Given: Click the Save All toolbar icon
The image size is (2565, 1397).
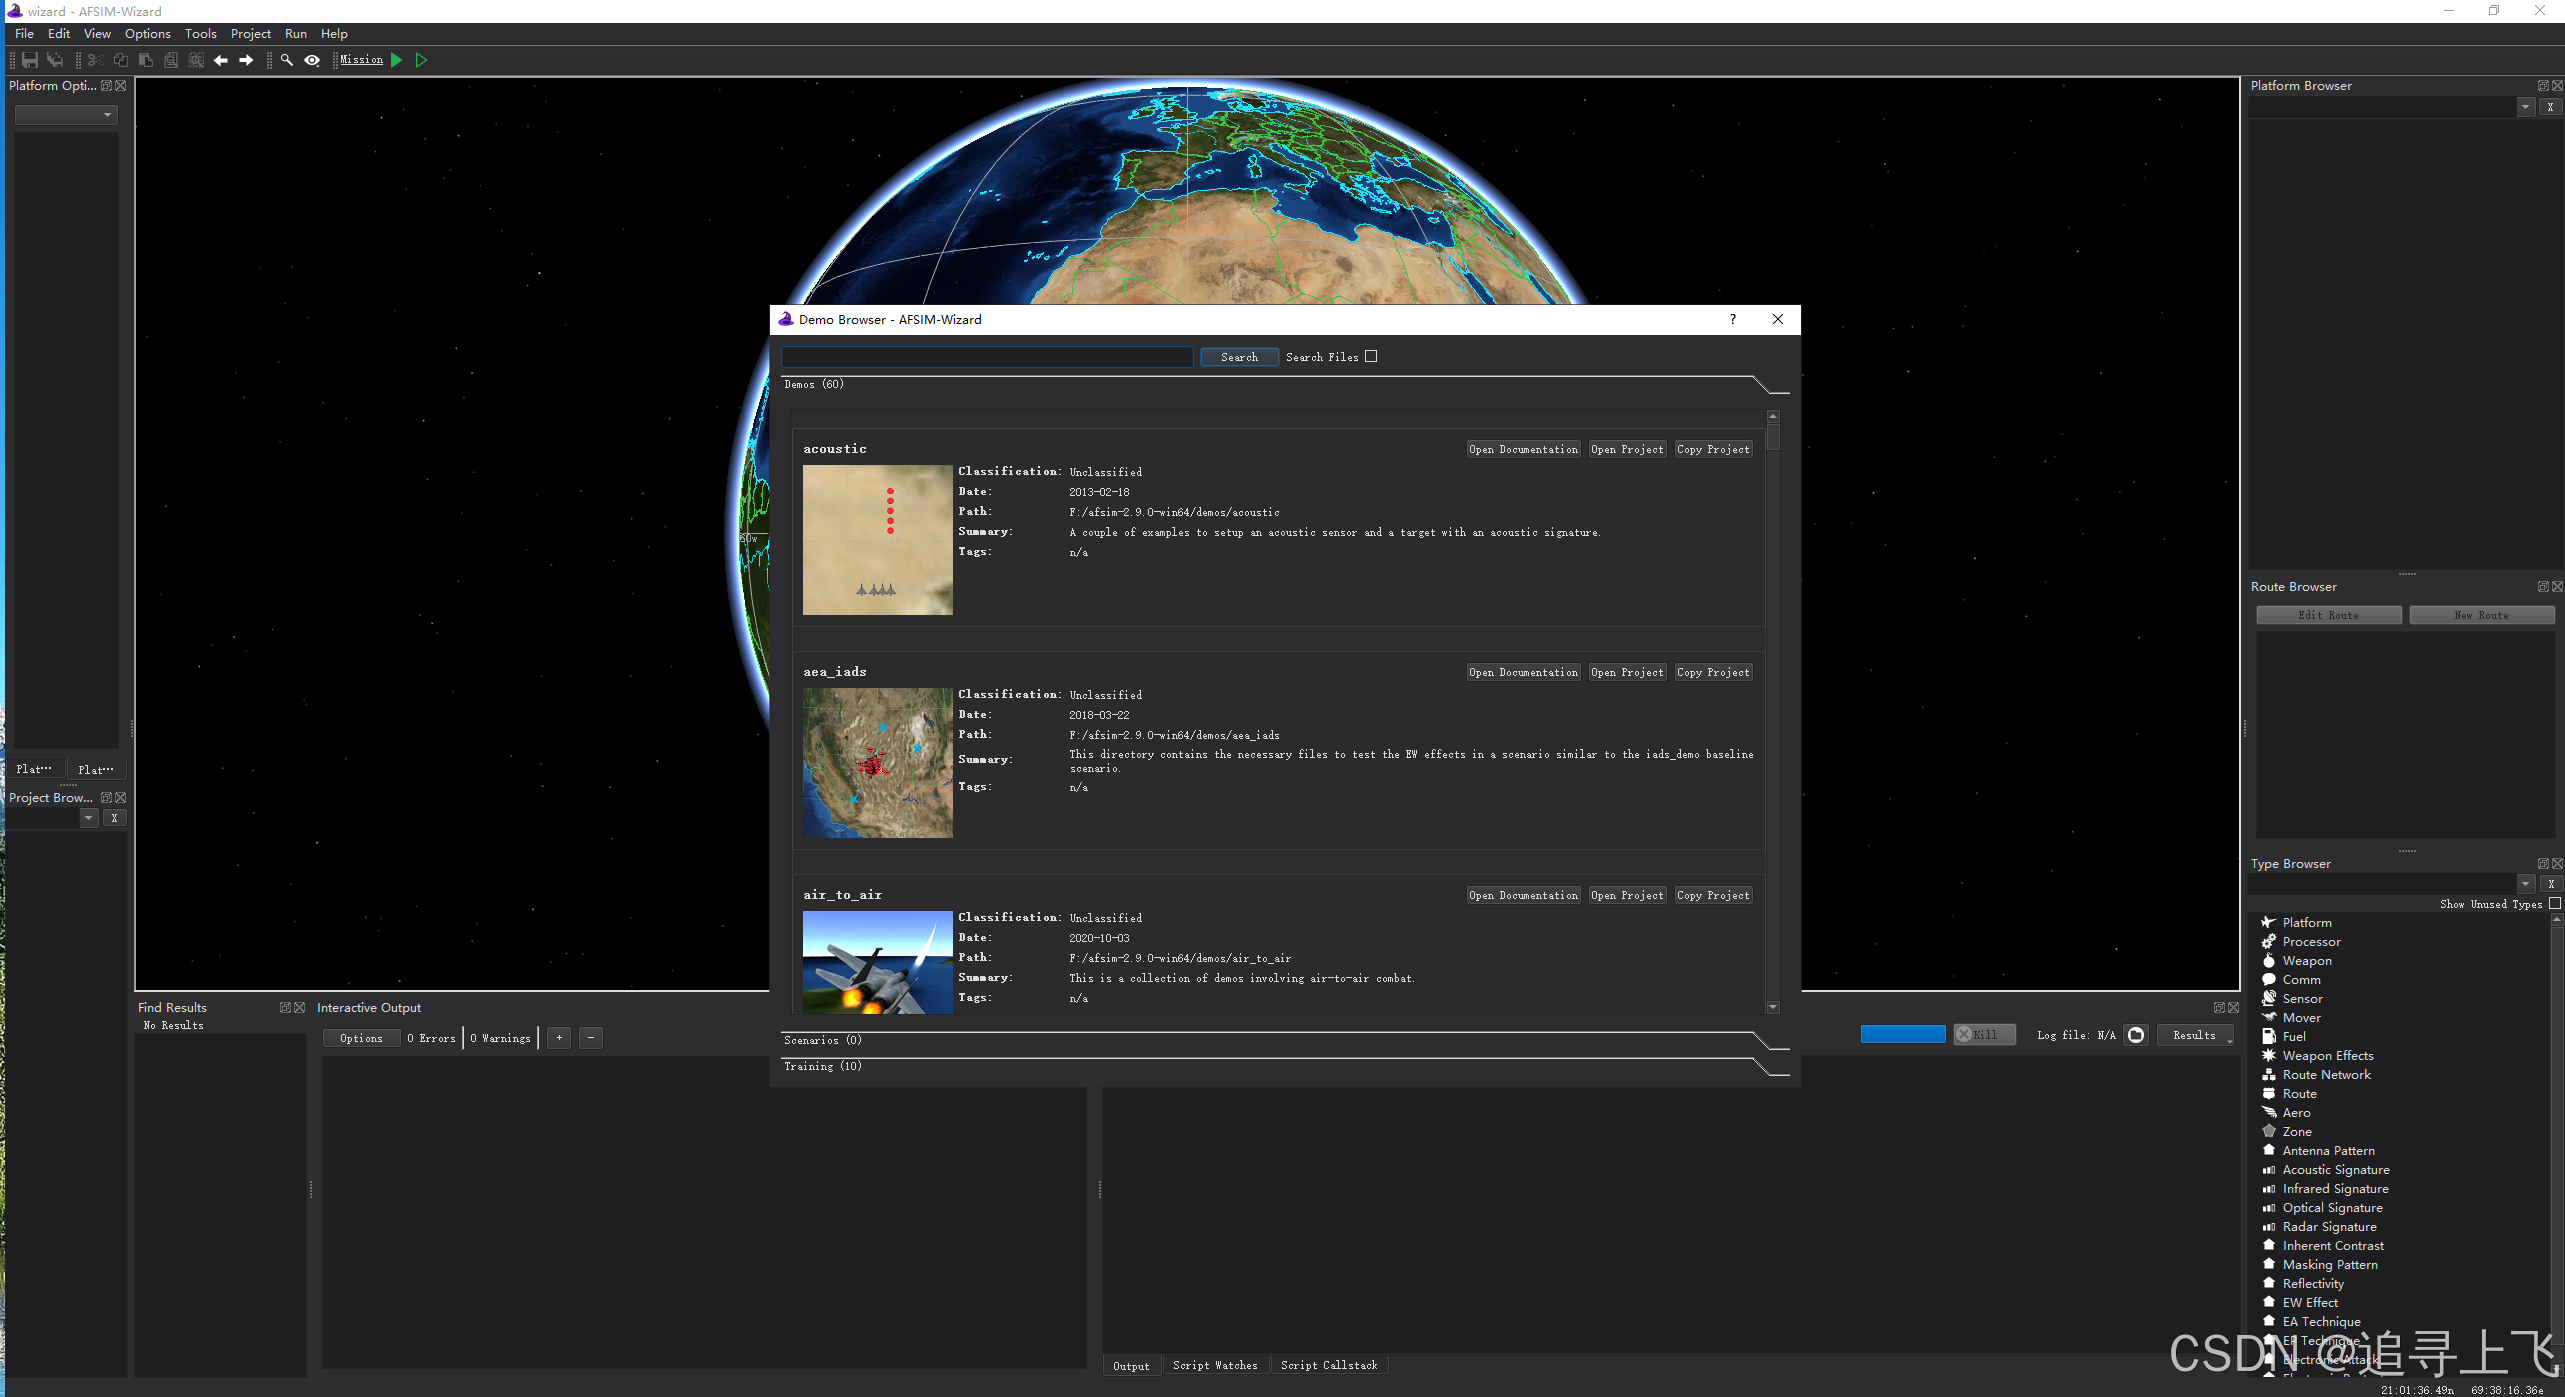Looking at the screenshot, I should click(55, 60).
